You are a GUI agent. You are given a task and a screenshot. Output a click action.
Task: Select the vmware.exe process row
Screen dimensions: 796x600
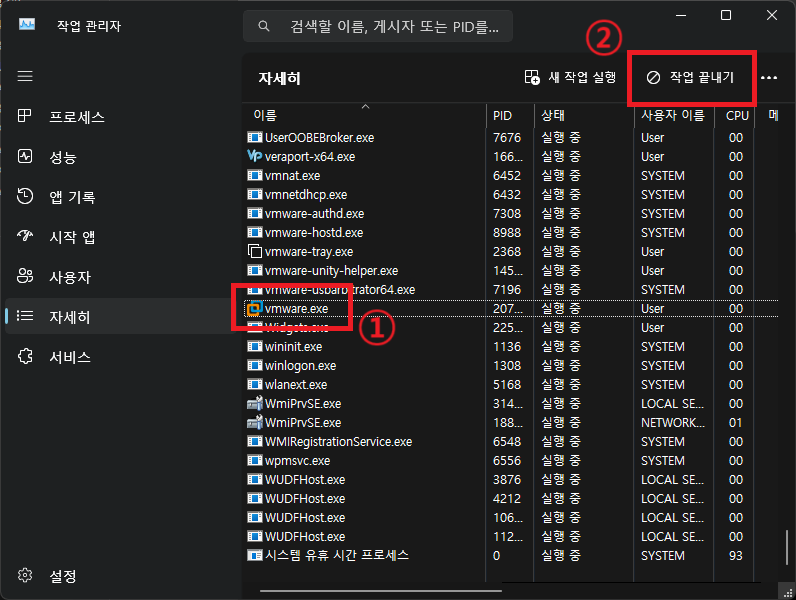click(512, 309)
